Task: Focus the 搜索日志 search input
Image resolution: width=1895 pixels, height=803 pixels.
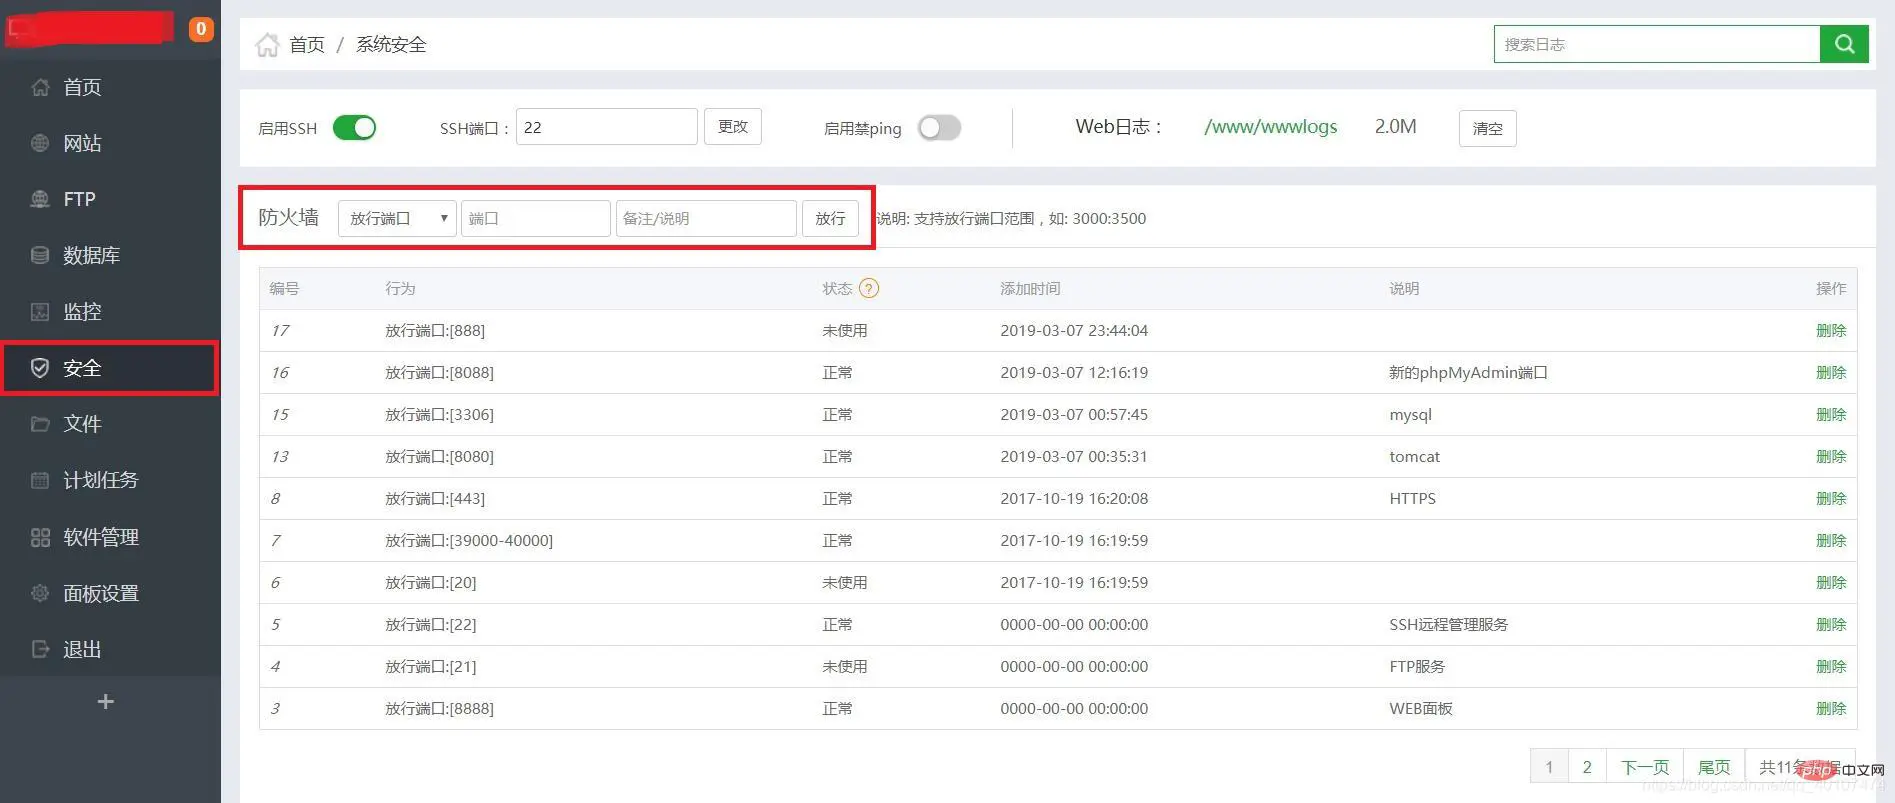Action: click(1657, 44)
